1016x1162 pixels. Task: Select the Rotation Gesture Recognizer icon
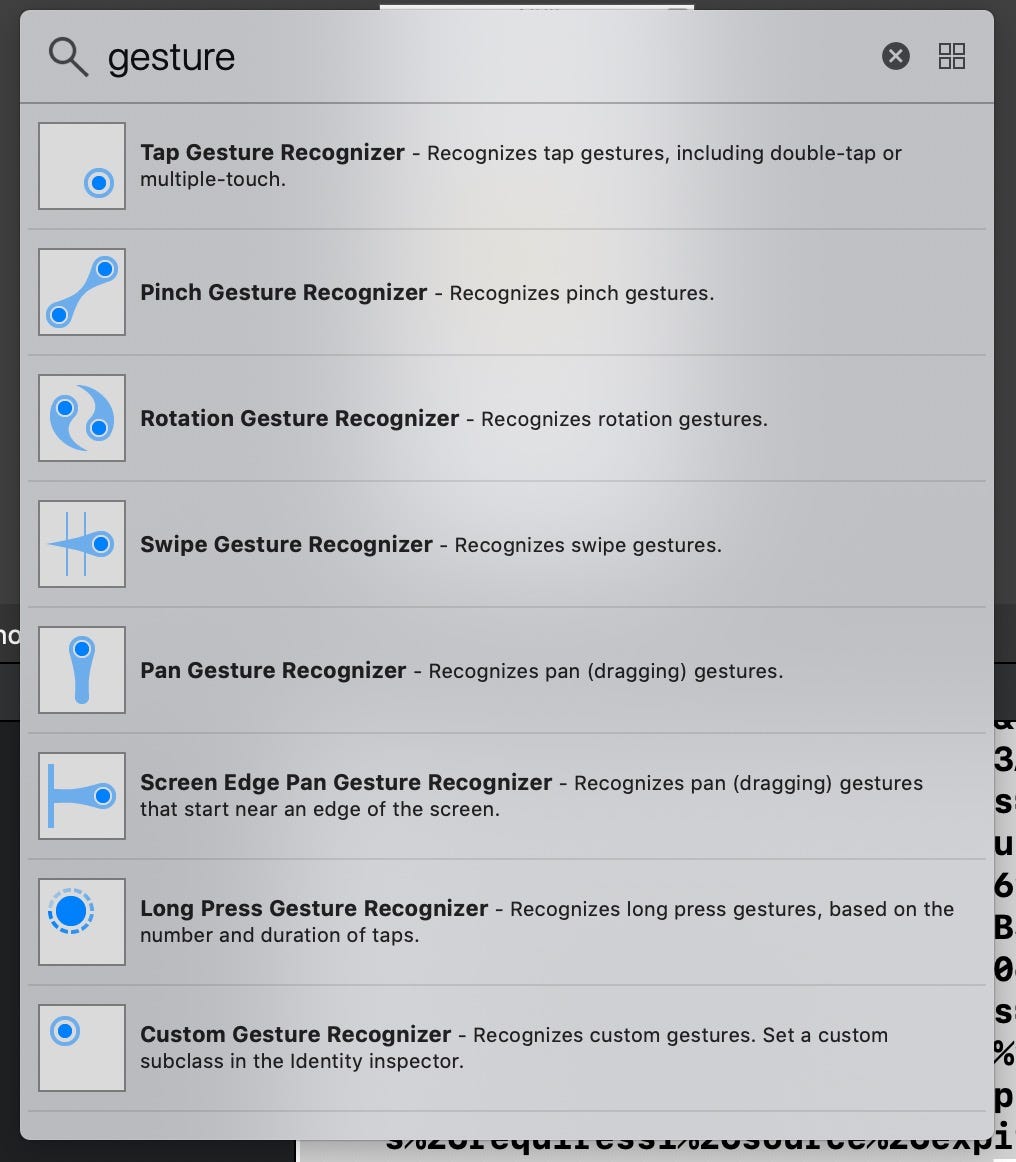point(81,418)
